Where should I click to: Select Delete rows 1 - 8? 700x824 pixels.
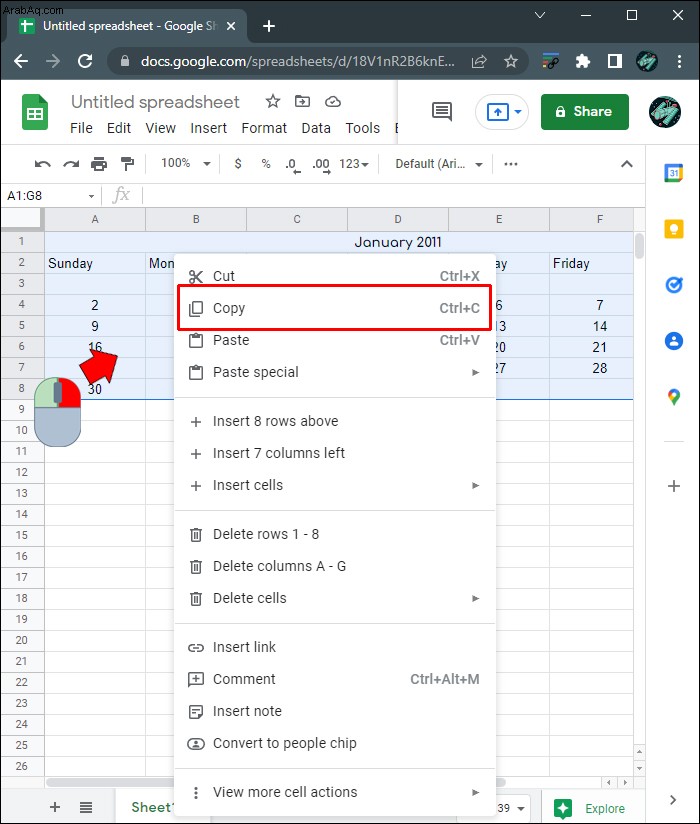335,534
